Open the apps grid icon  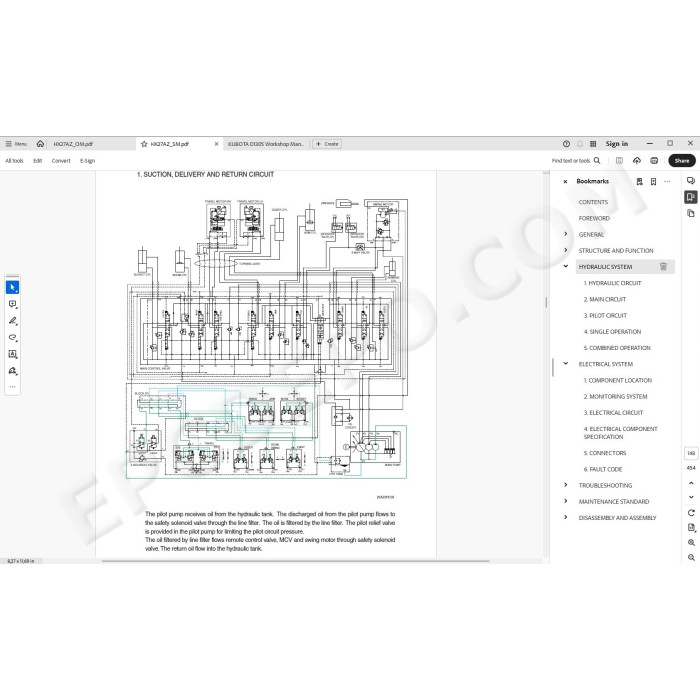(x=593, y=144)
